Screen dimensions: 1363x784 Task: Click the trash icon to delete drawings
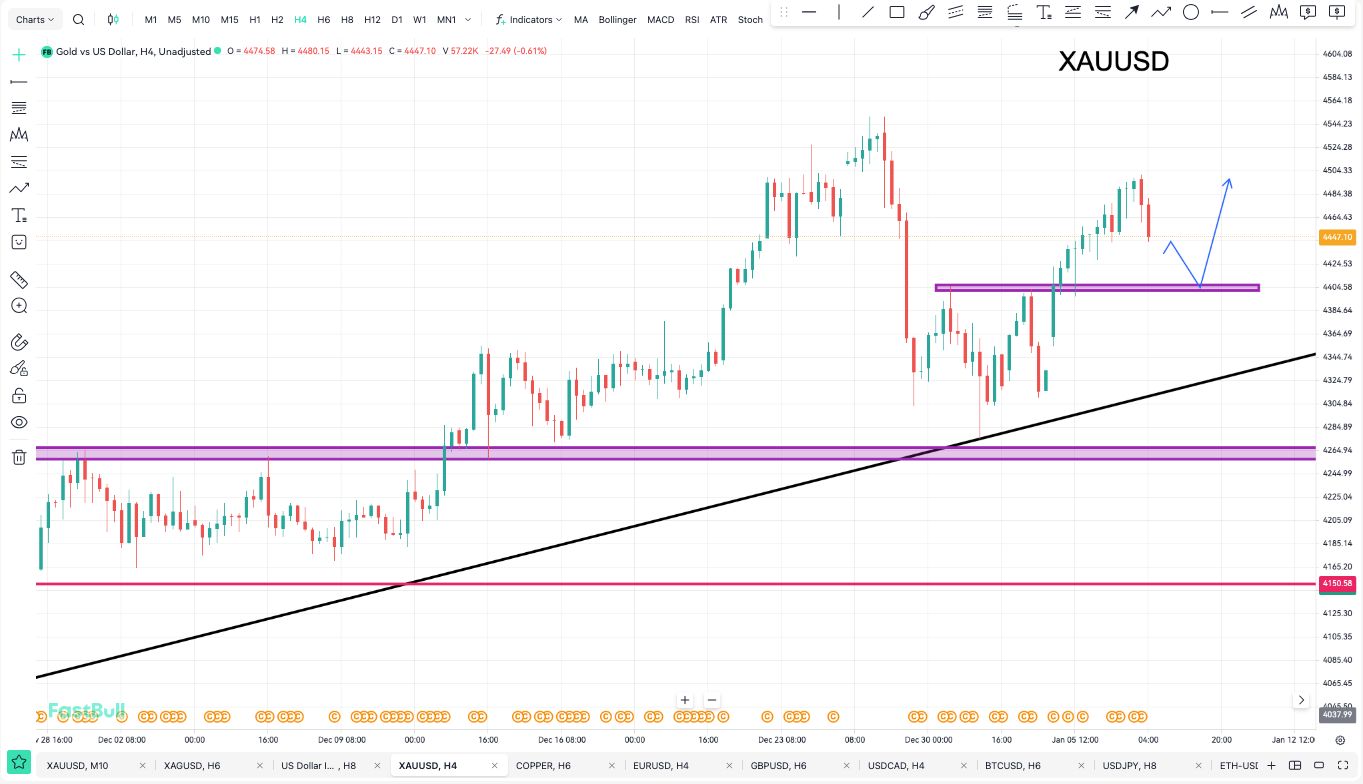click(x=18, y=457)
